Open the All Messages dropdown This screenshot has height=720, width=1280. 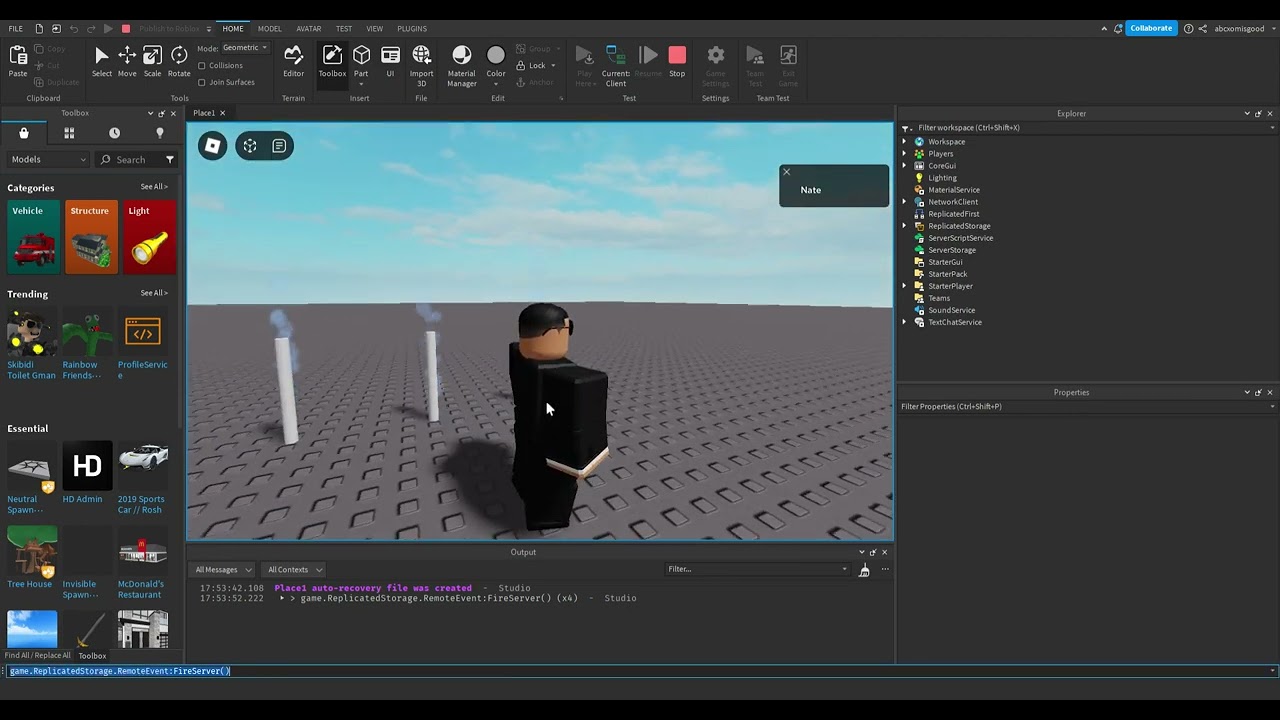click(223, 570)
